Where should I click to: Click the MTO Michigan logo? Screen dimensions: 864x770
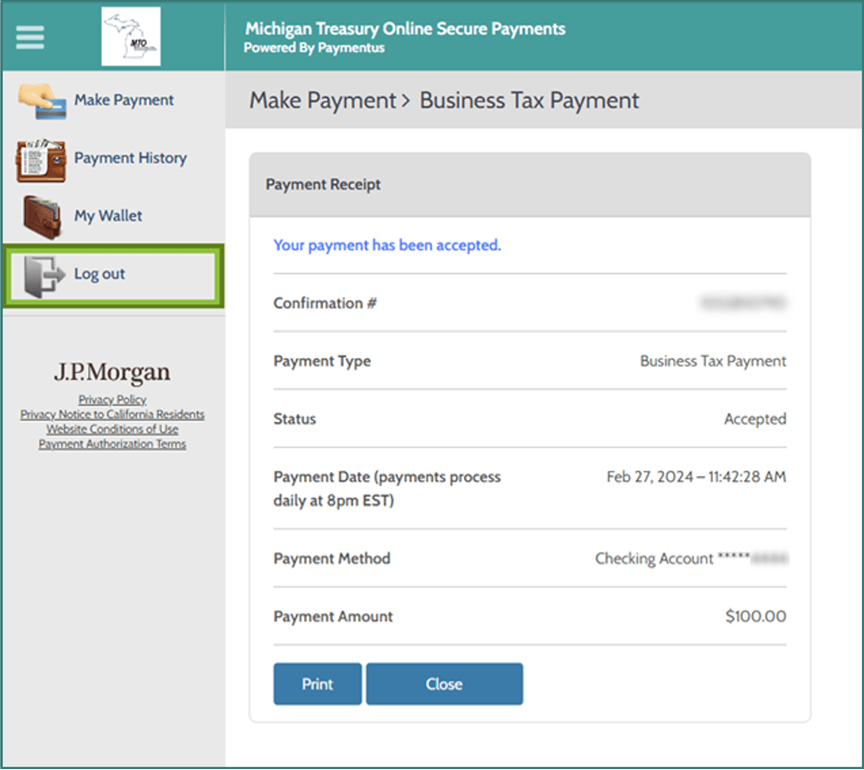pos(130,37)
